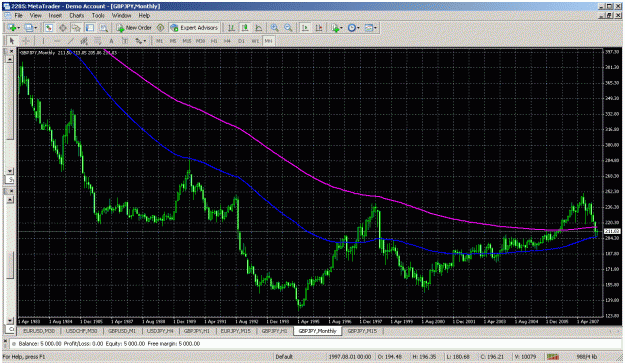
Task: Click scroll-up arrow in upper left panel
Action: tap(10, 59)
